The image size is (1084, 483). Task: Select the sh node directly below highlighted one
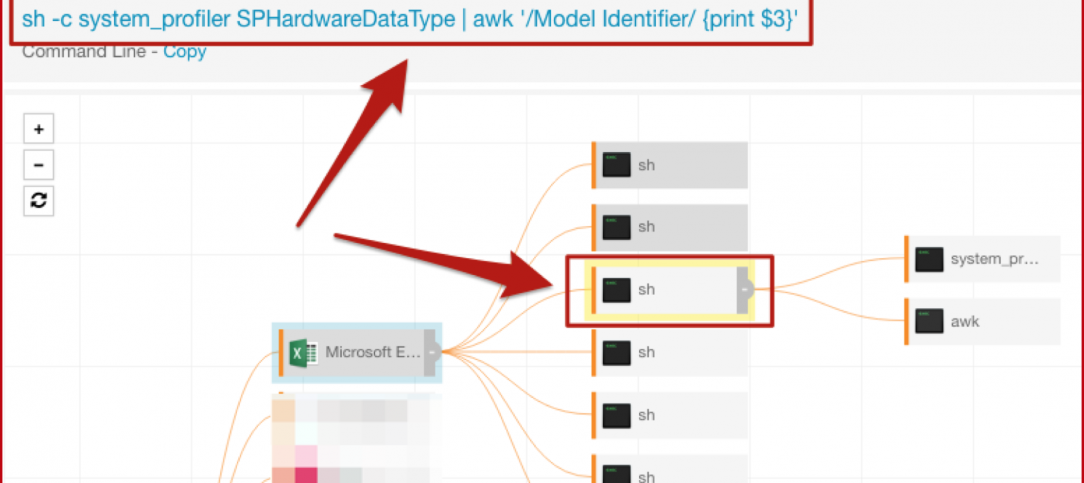click(x=670, y=352)
